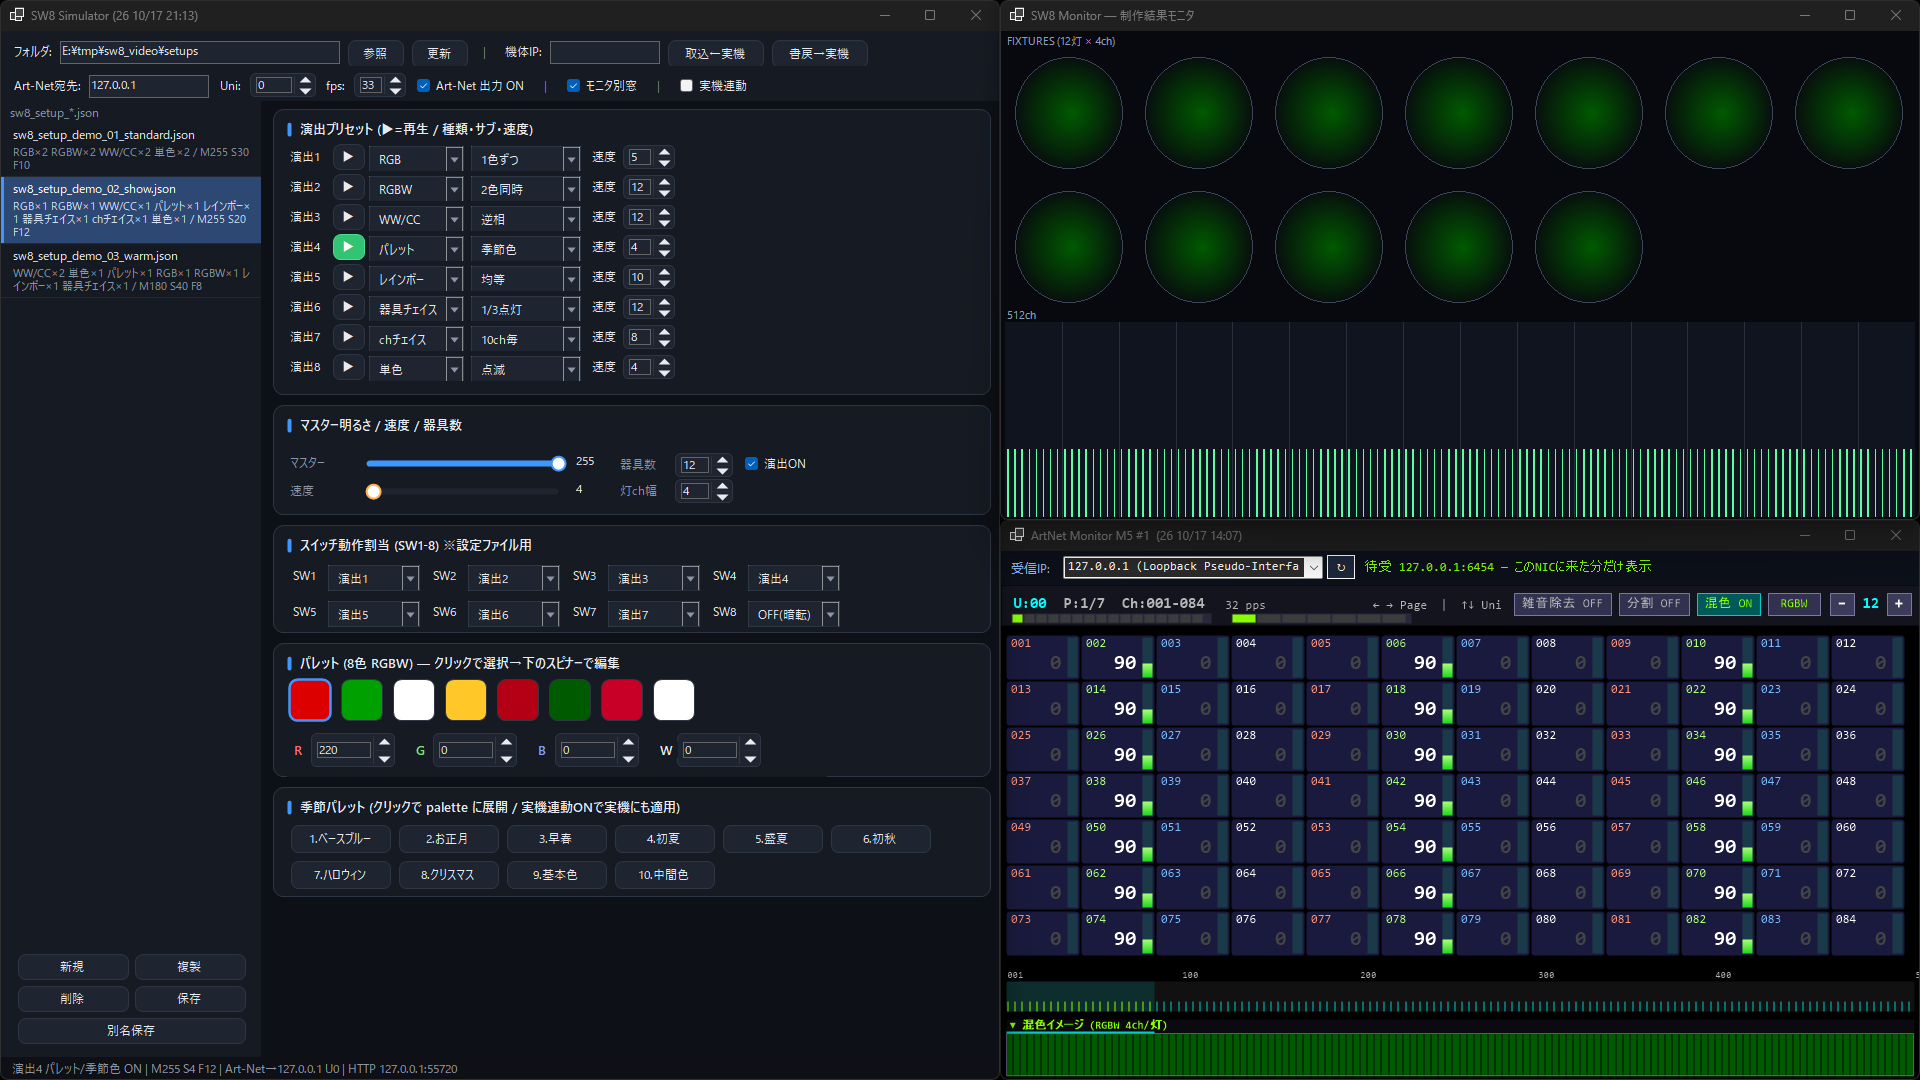The width and height of the screenshot is (1920, 1080).
Task: Click the 取込←実機 button
Action: tap(715, 54)
